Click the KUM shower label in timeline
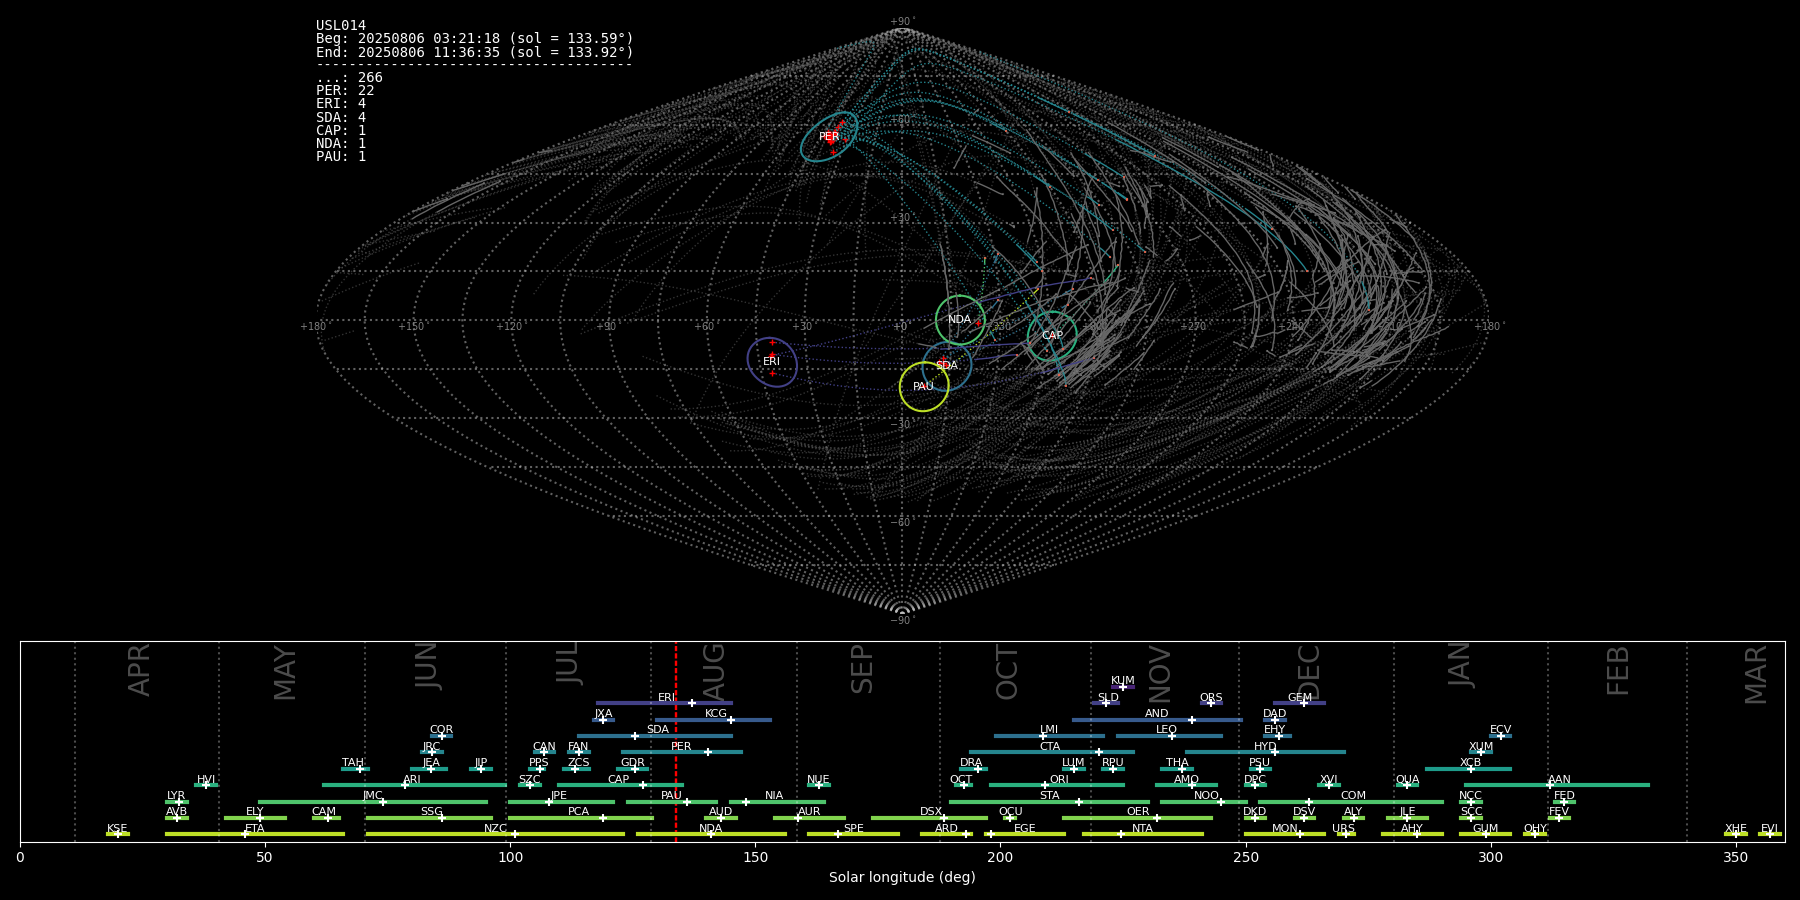Screen dimensions: 1800x900 tap(1123, 681)
